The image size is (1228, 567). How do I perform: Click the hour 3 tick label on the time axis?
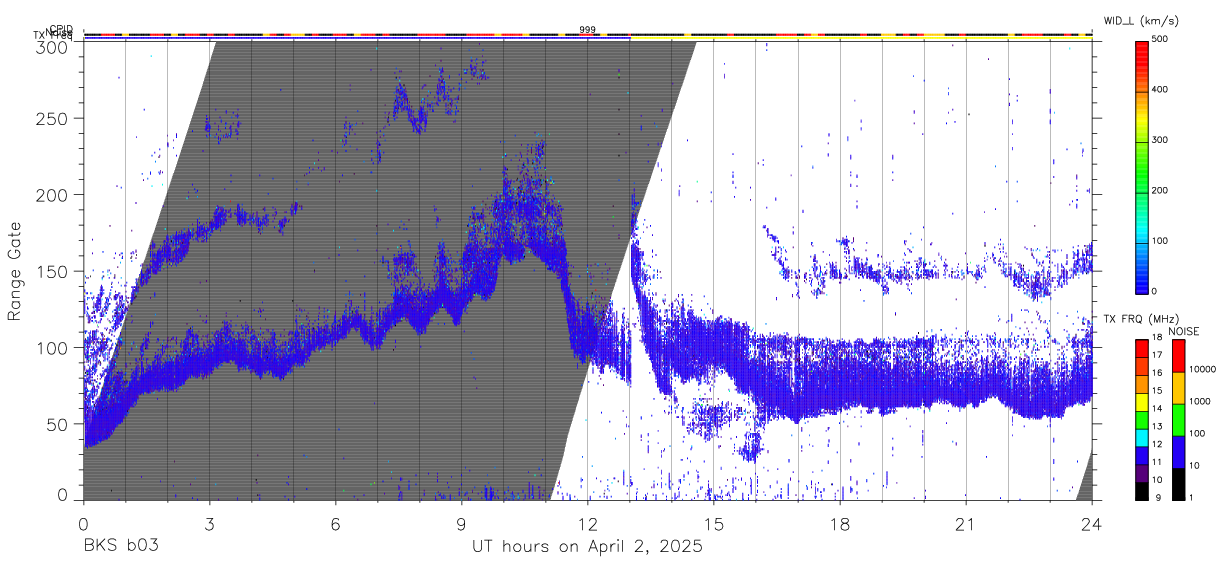click(x=209, y=523)
